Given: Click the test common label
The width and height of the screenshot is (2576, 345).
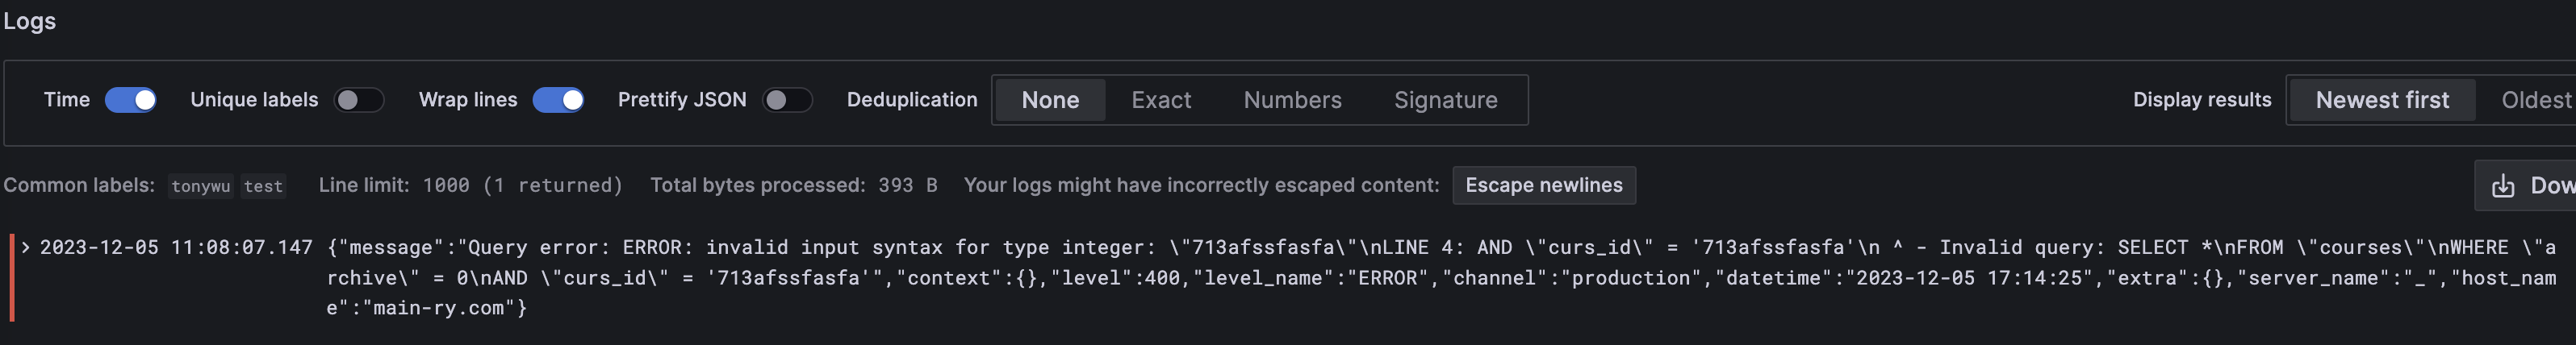Looking at the screenshot, I should (x=263, y=186).
